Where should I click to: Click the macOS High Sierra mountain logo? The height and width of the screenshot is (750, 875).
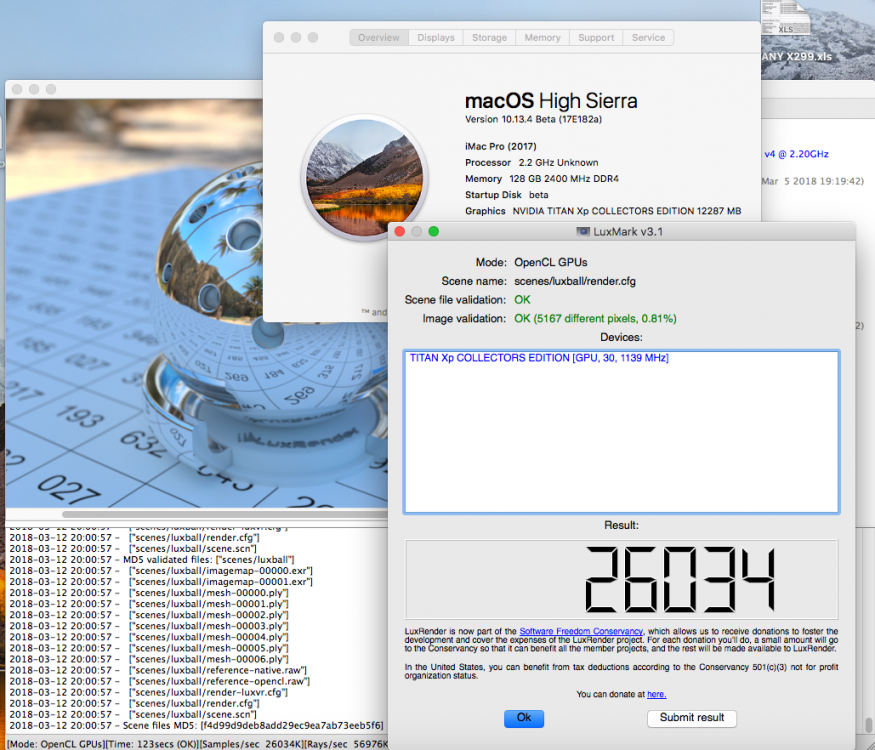coord(364,177)
